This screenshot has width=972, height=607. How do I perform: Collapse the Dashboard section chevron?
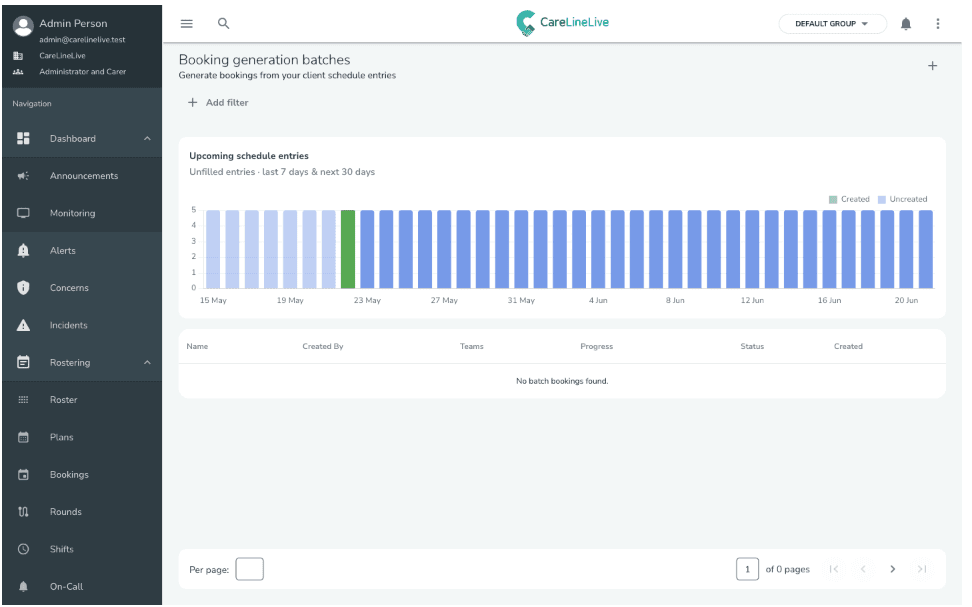[148, 138]
